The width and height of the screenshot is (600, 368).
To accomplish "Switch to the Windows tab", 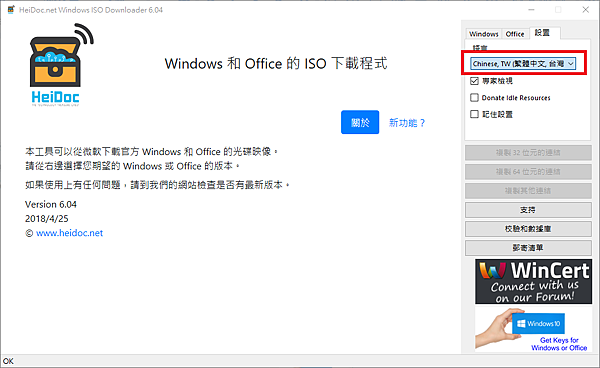I will pos(484,34).
